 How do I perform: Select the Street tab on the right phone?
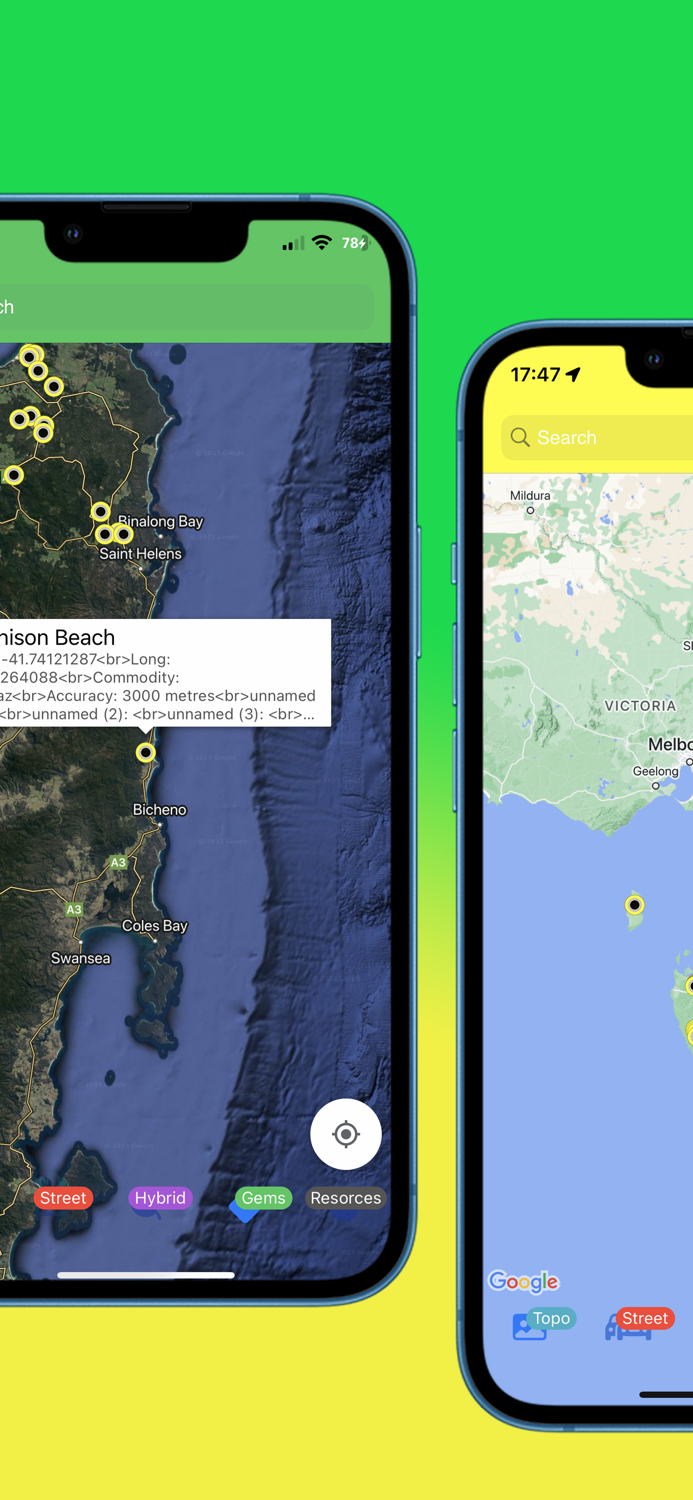(x=645, y=1319)
